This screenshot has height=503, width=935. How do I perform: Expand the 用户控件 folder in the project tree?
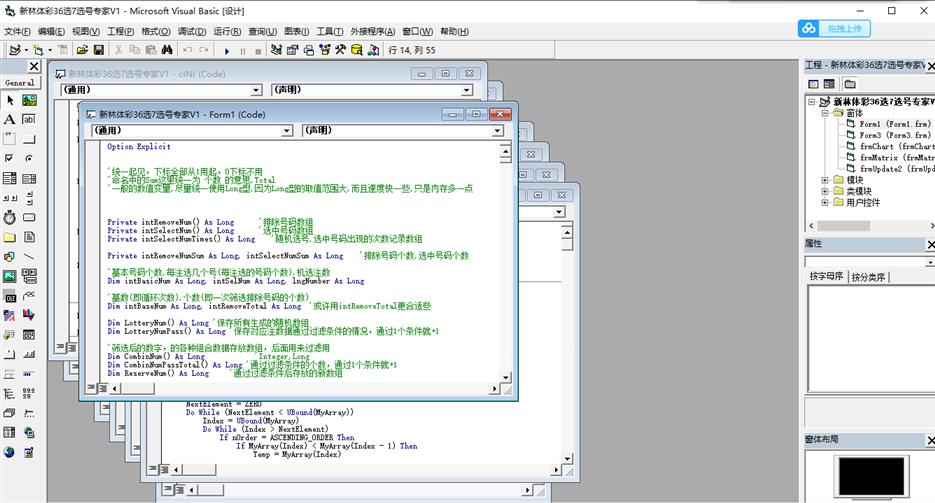(825, 203)
